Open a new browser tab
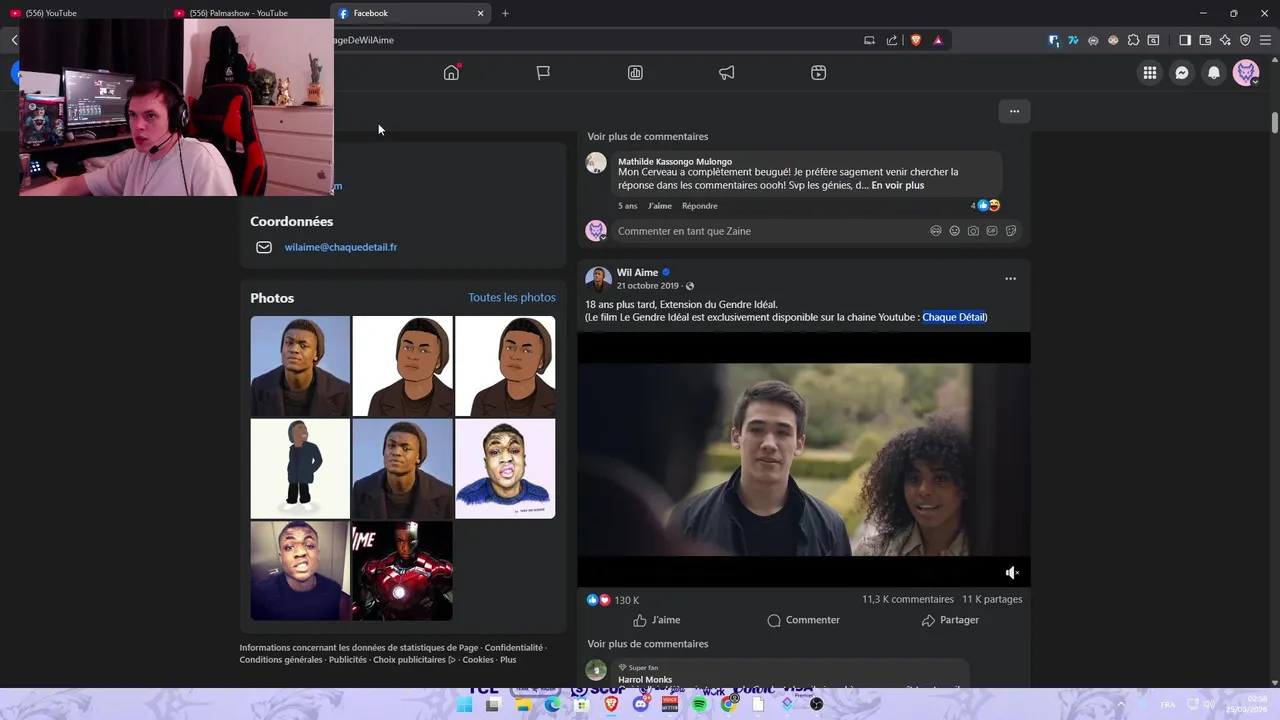 click(x=505, y=13)
